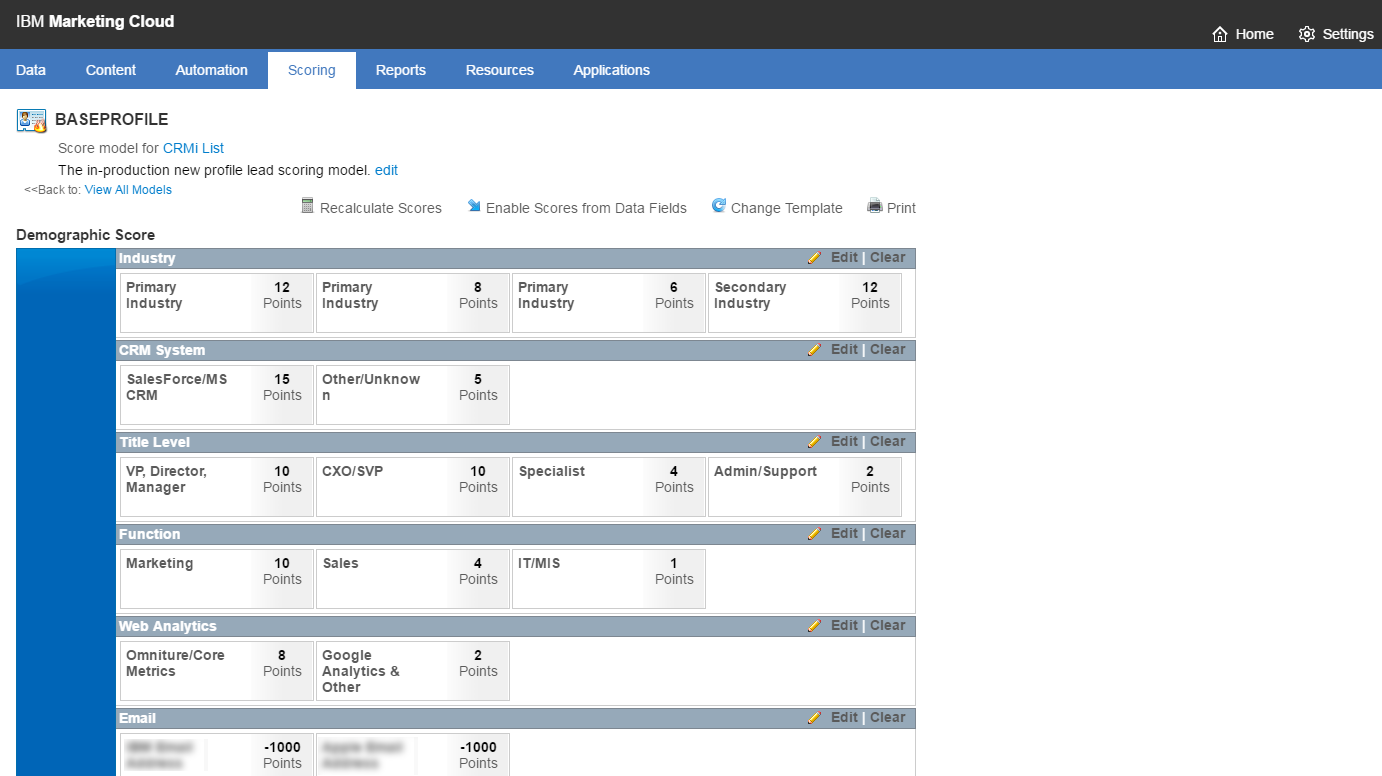Screen dimensions: 1382x776
Task: Open the Automation tab
Action: point(211,70)
